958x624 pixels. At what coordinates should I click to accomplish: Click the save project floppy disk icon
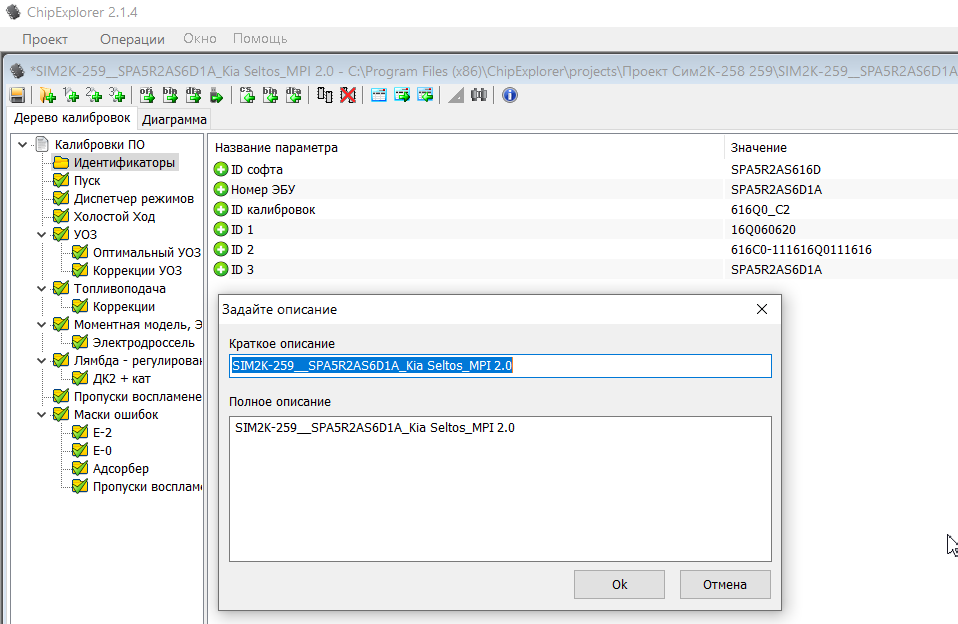[x=17, y=95]
